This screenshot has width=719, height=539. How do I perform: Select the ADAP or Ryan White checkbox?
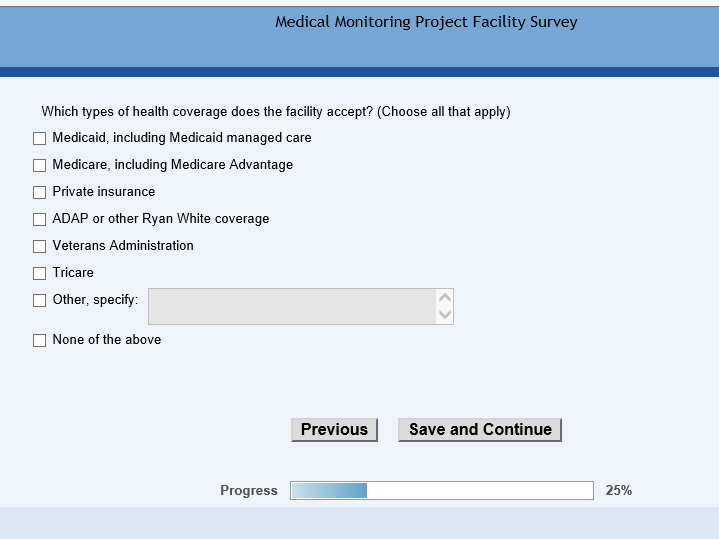40,220
